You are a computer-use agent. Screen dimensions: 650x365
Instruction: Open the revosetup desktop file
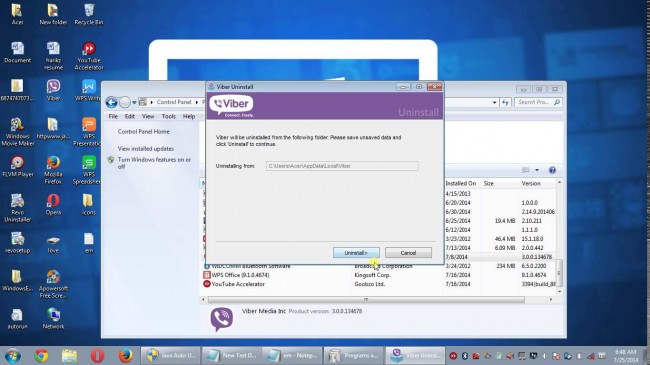pos(17,243)
